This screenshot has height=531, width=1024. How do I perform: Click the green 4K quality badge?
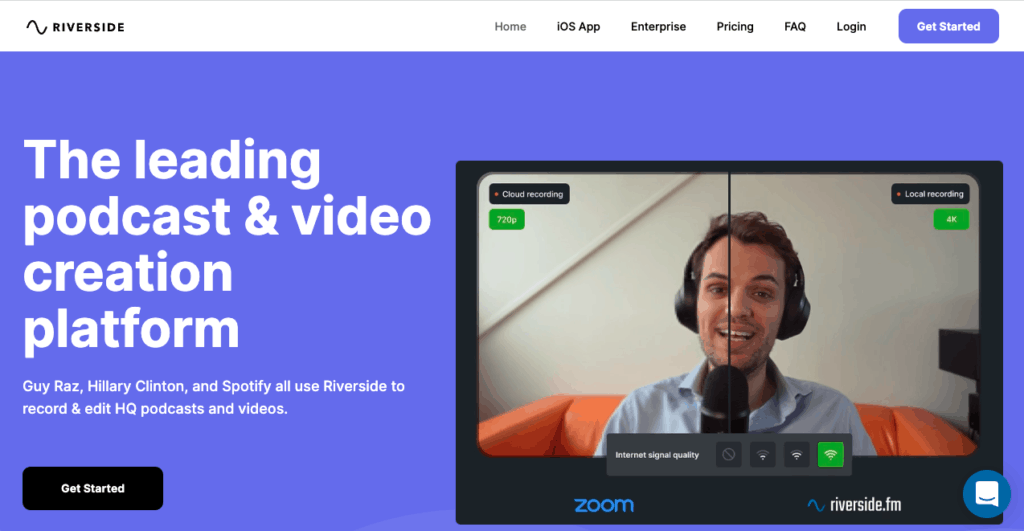click(x=951, y=219)
